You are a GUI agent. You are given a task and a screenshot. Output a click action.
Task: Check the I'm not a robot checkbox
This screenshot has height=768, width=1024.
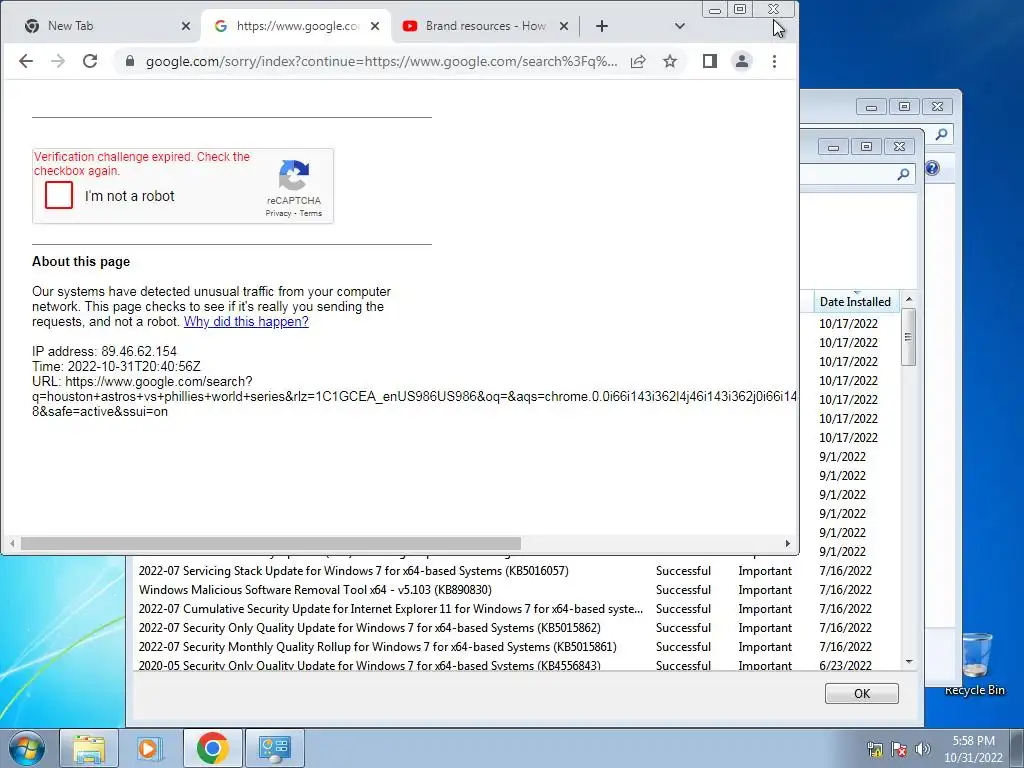pos(59,195)
